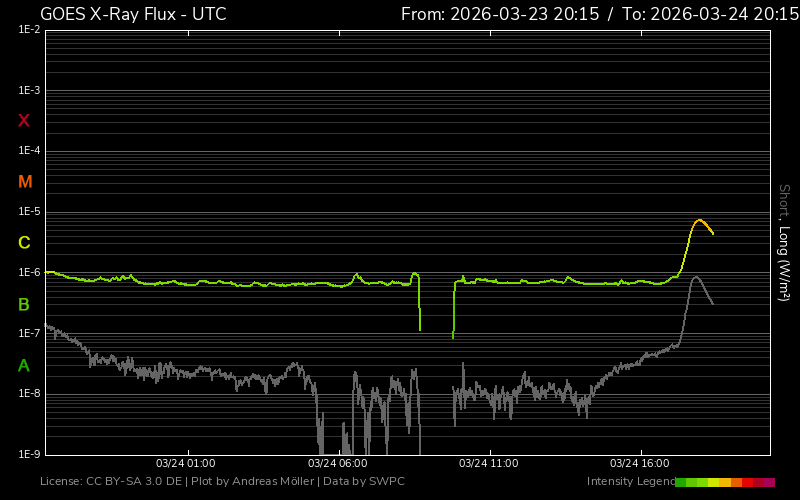Click the red X flare class label
This screenshot has height=500, width=800.
(24, 121)
